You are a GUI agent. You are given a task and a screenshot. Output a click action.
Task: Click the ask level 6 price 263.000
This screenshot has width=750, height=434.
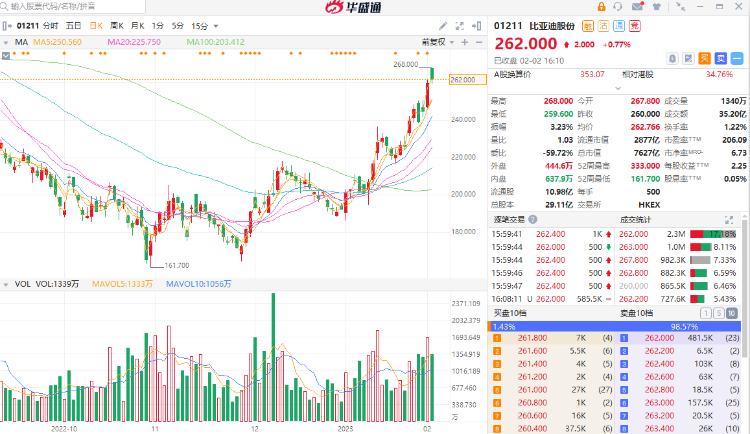click(x=659, y=403)
